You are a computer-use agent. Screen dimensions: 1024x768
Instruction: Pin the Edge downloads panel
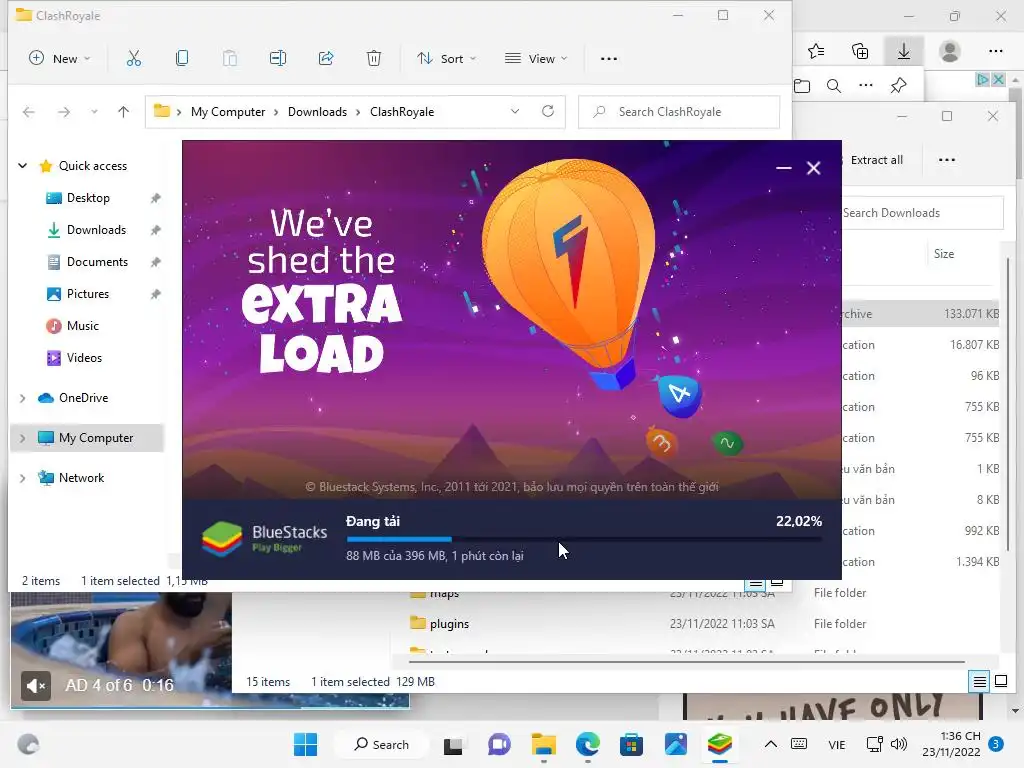[899, 86]
